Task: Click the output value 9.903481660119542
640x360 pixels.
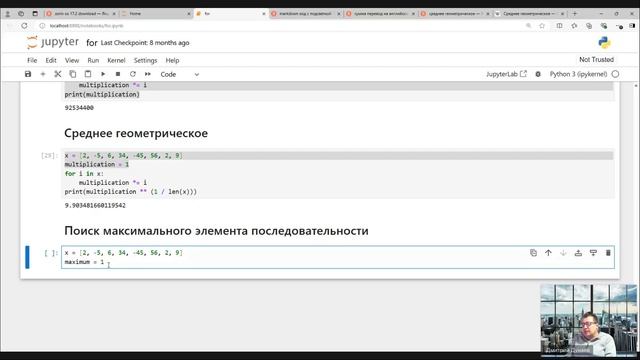Action: (95, 205)
